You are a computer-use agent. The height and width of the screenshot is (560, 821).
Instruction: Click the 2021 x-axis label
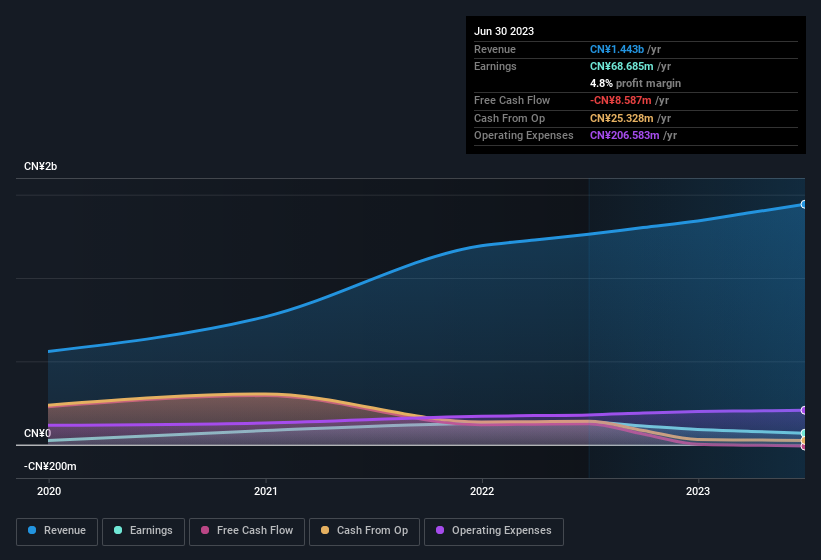[x=265, y=491]
